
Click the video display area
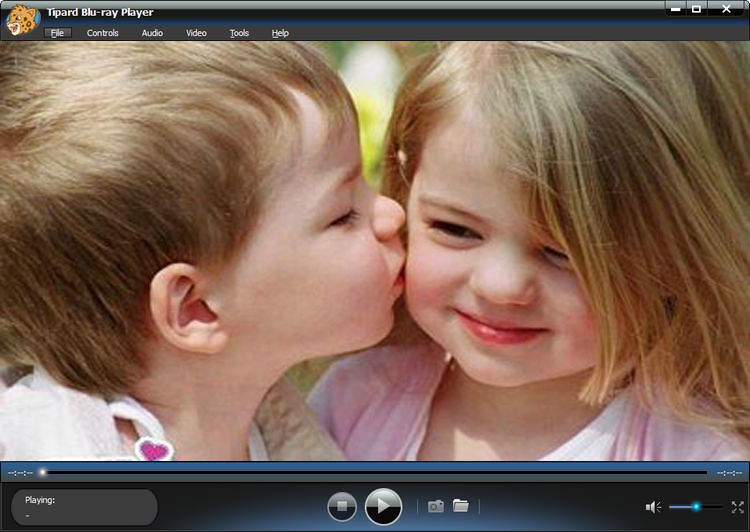tap(375, 250)
